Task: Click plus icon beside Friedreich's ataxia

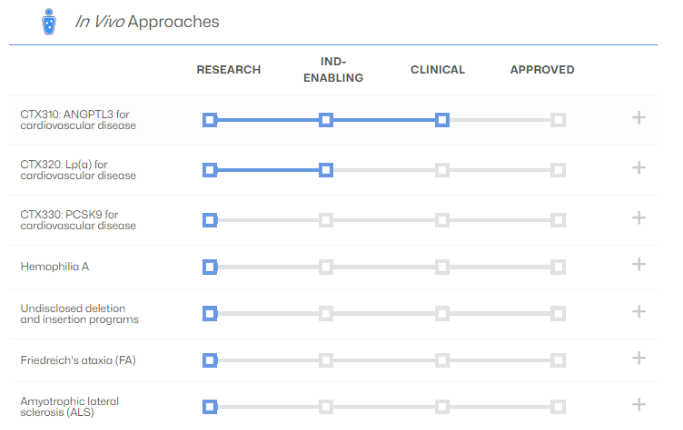Action: coord(639,358)
